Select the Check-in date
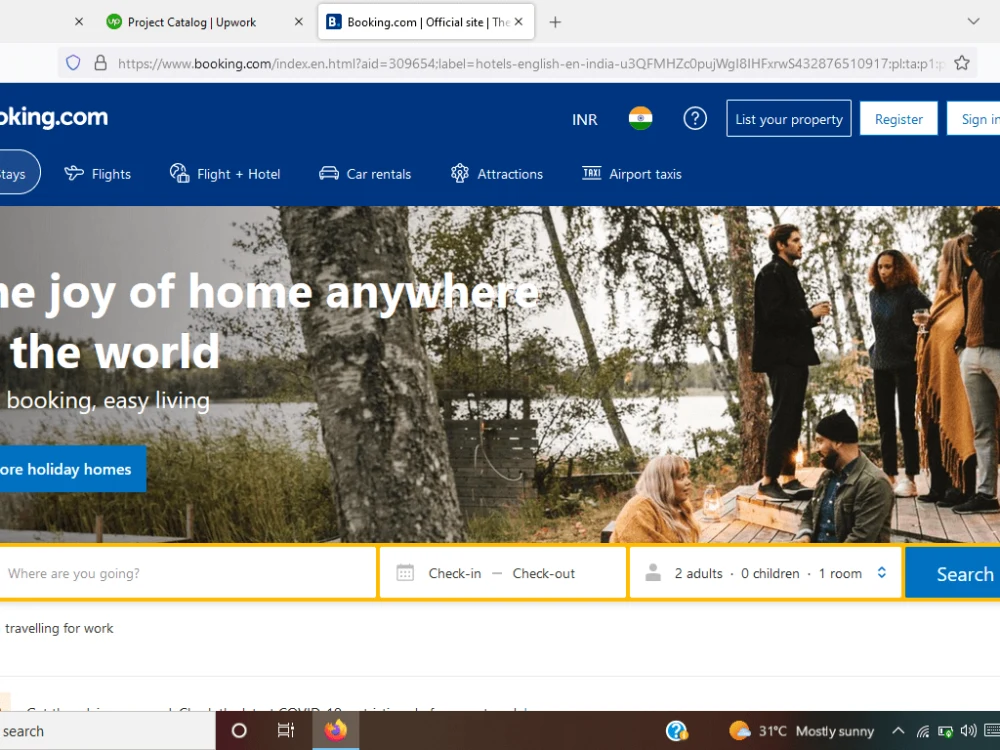1000x750 pixels. pyautogui.click(x=455, y=573)
